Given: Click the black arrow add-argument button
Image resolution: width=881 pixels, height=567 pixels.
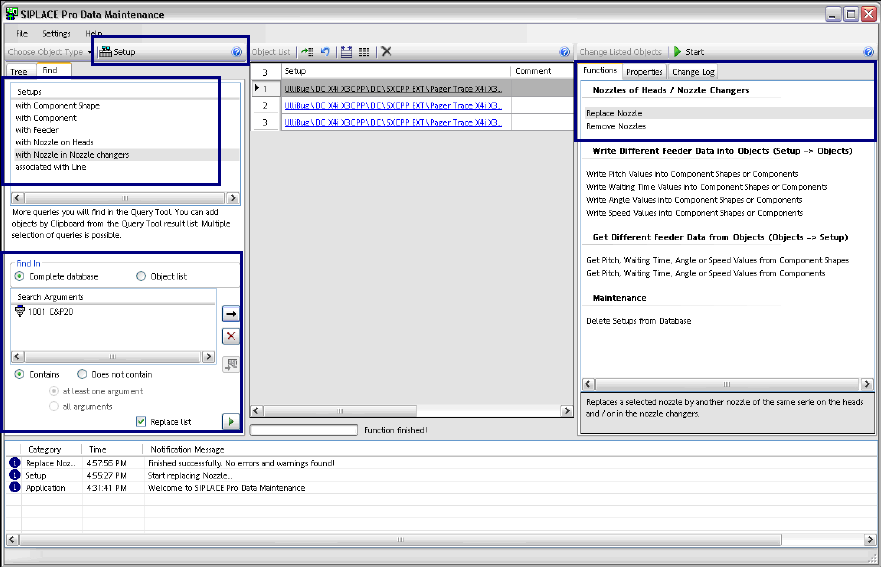Looking at the screenshot, I should tap(231, 314).
